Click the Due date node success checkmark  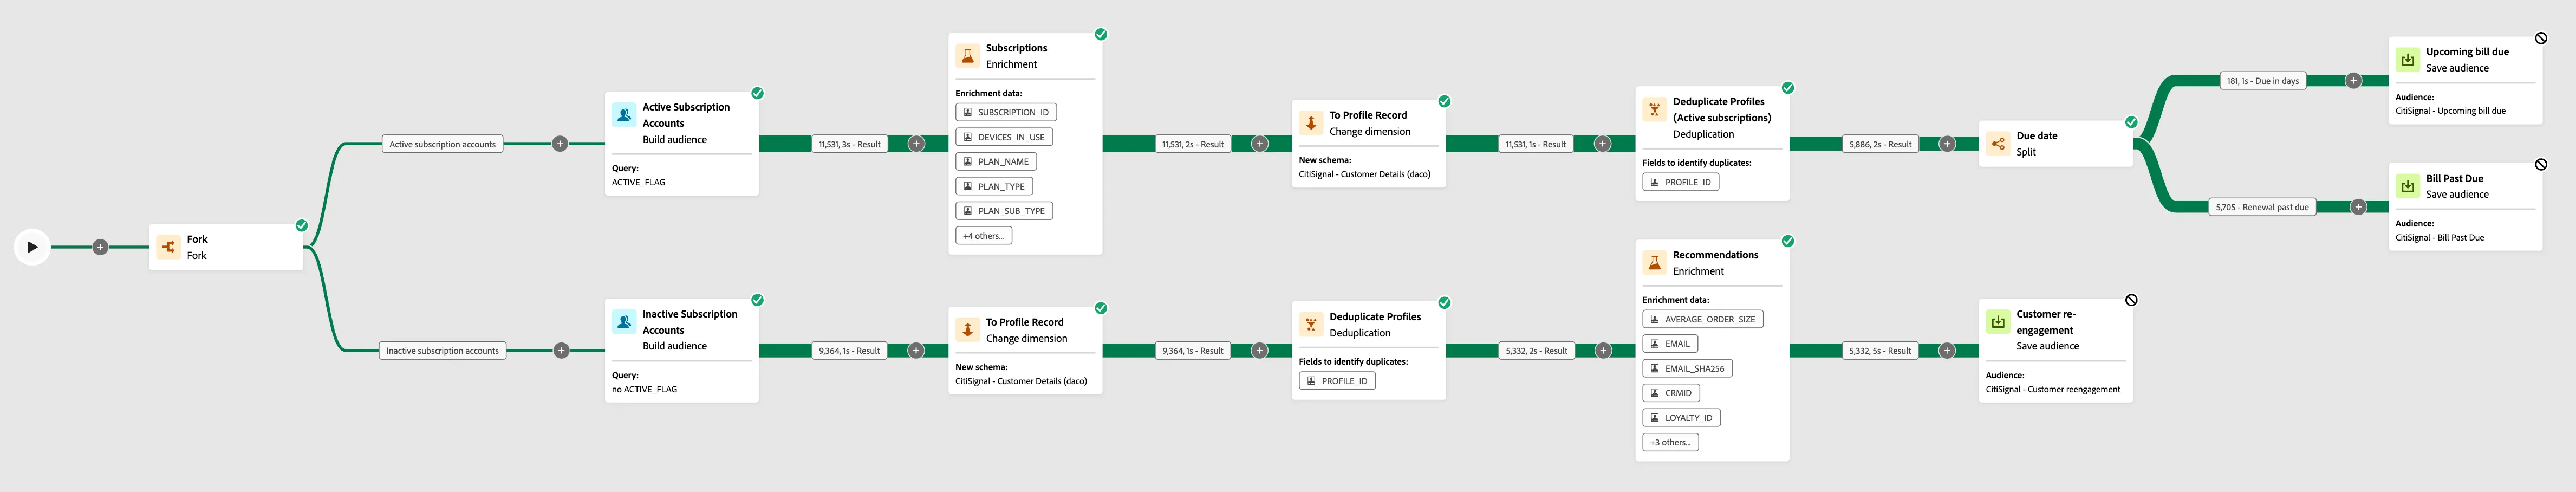[2131, 122]
